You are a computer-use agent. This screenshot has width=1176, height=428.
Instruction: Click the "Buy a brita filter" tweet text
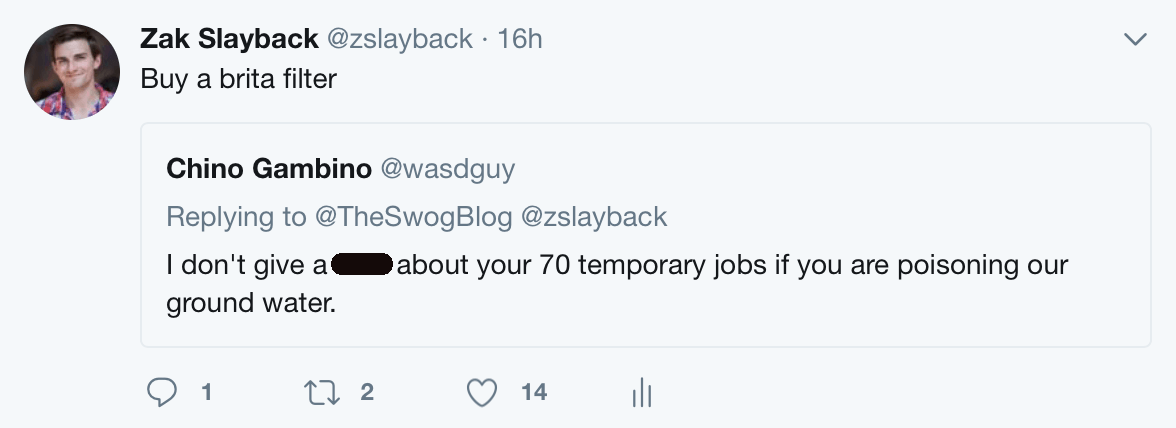(238, 78)
